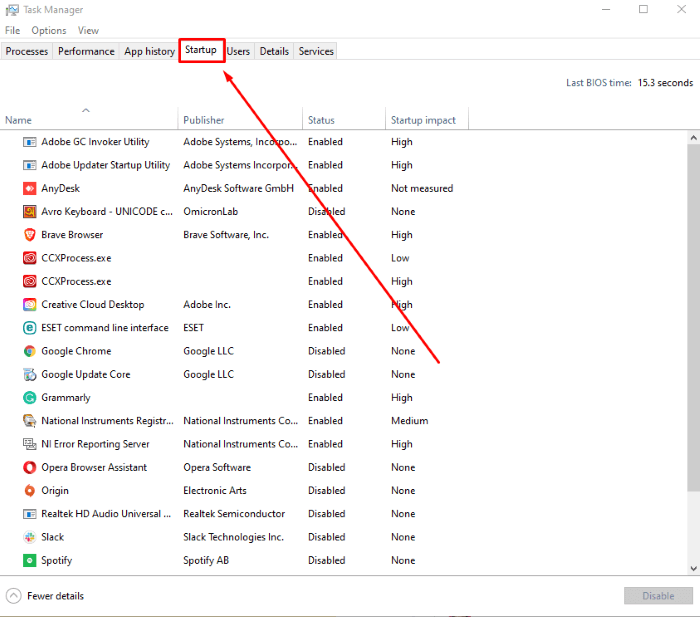This screenshot has width=700, height=617.
Task: Click Disabled status in the Google Chrome row
Action: click(326, 351)
